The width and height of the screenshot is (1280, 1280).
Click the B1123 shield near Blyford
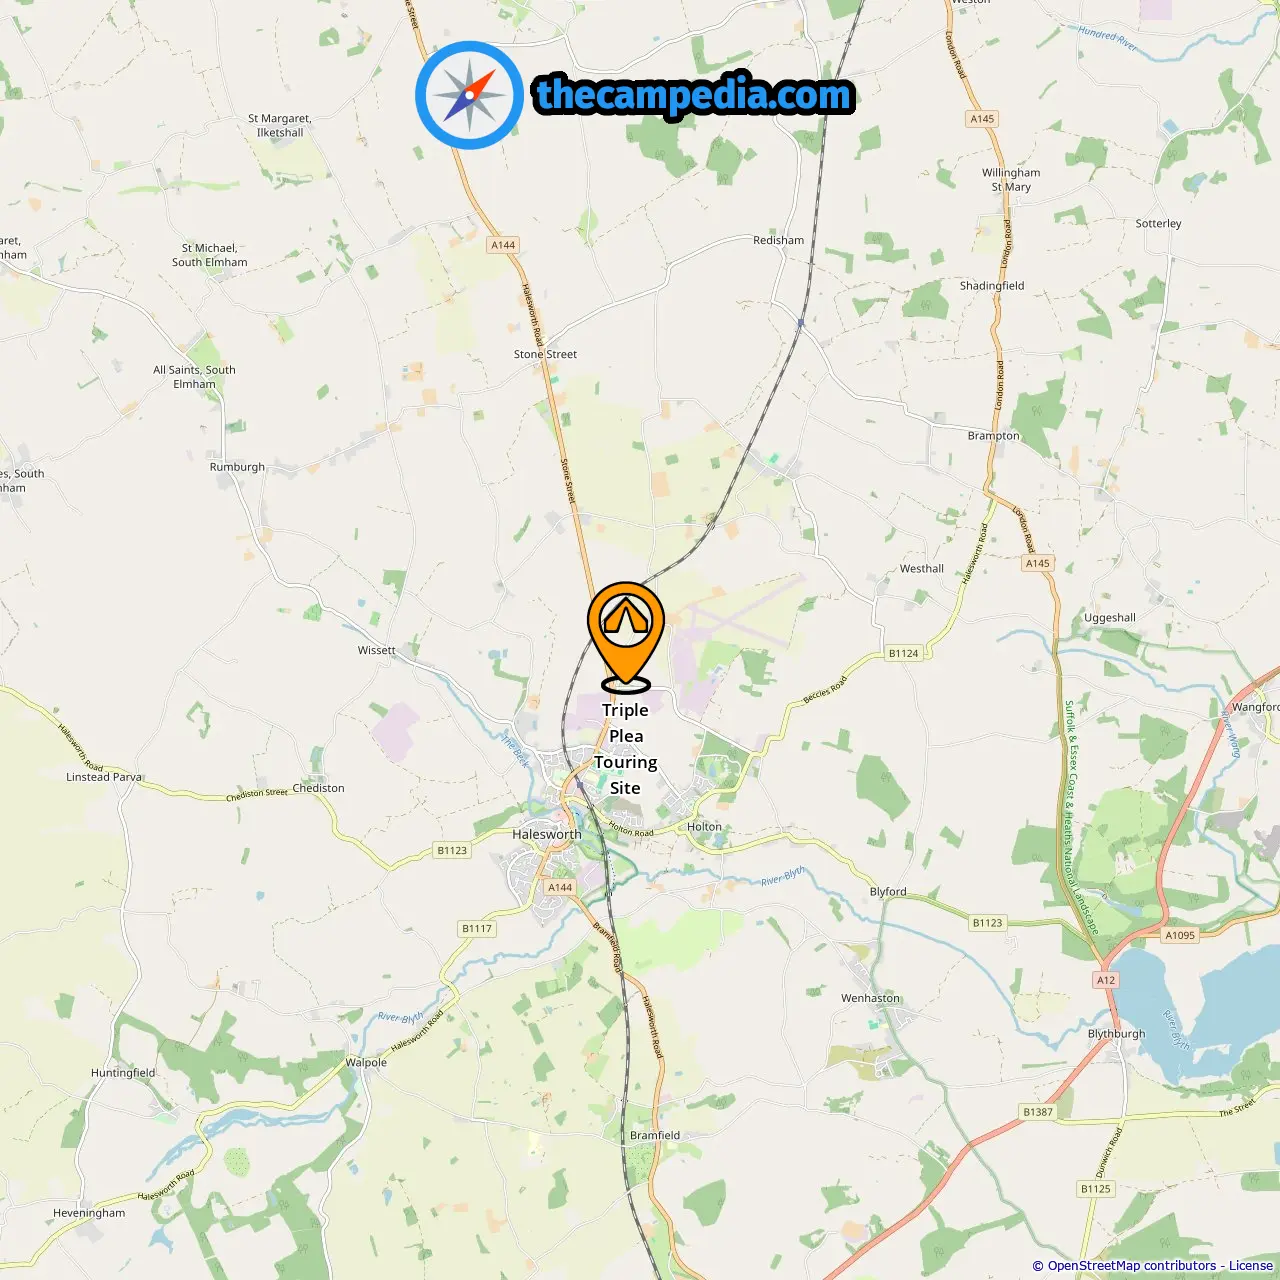pos(987,923)
